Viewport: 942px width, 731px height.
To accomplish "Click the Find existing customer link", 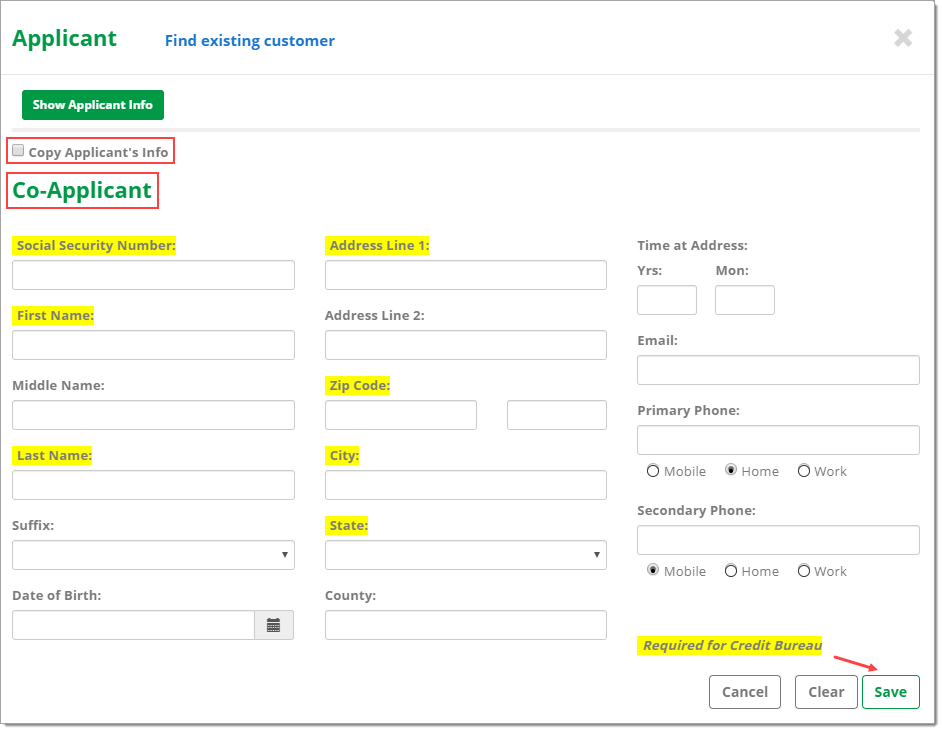I will click(250, 41).
